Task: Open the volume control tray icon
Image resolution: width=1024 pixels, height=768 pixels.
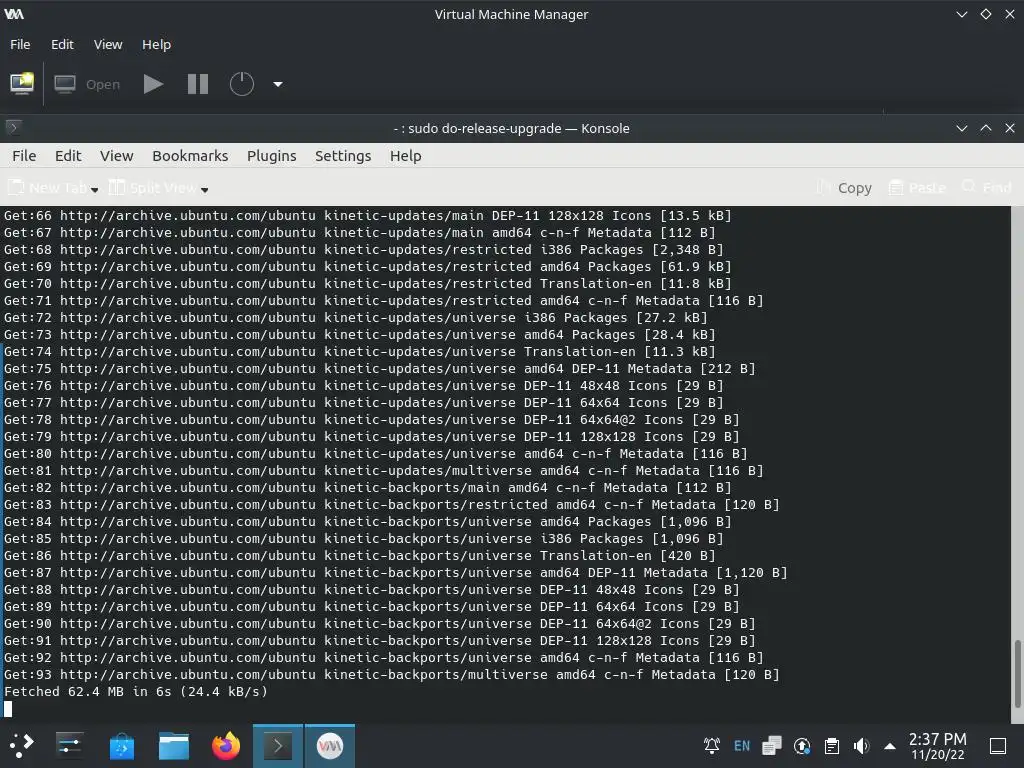Action: coord(861,745)
